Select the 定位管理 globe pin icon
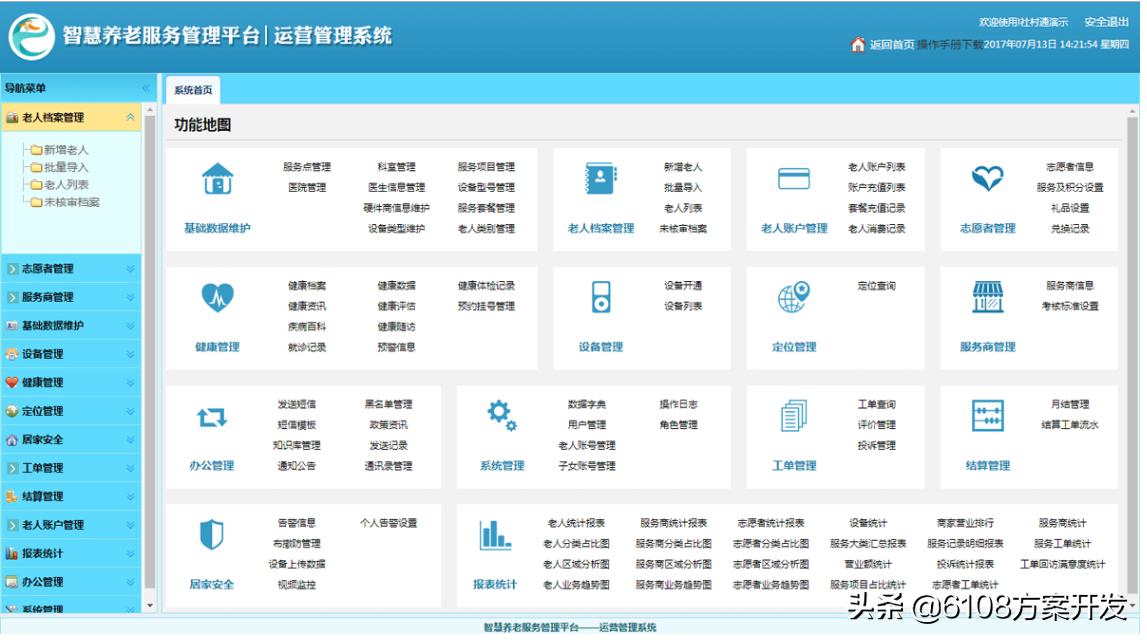 (791, 298)
